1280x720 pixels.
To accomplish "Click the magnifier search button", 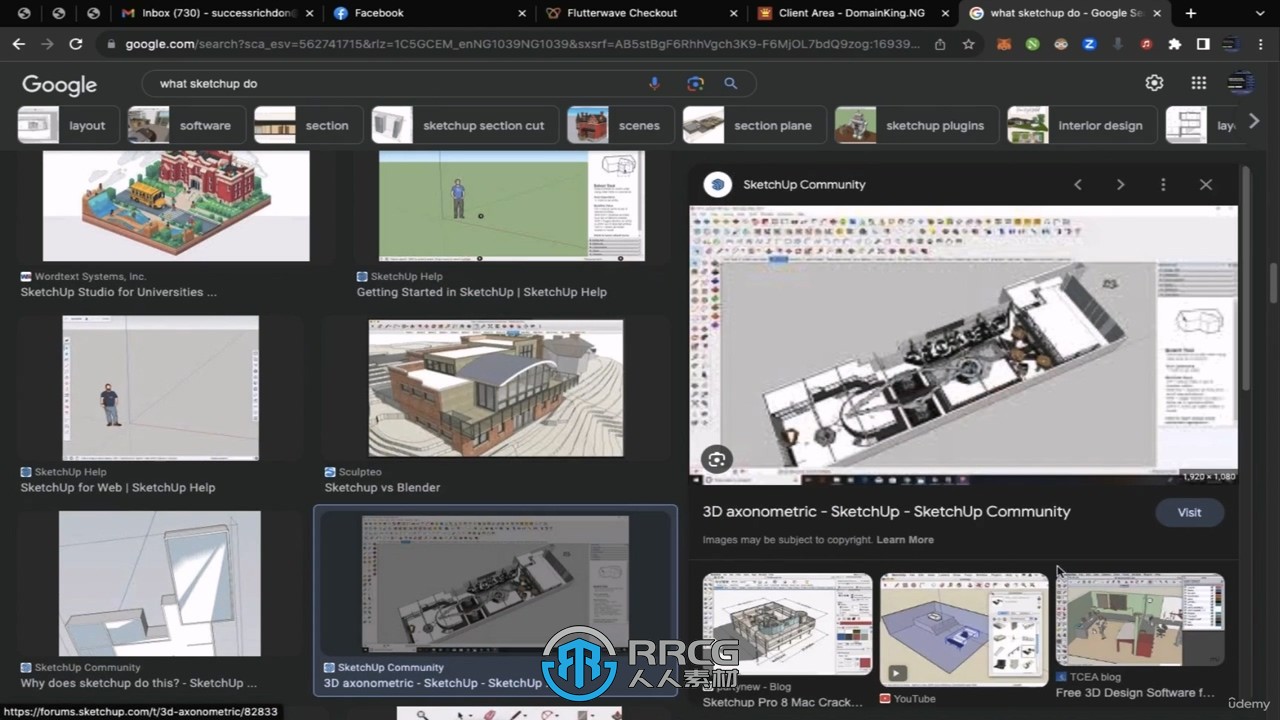I will [731, 84].
